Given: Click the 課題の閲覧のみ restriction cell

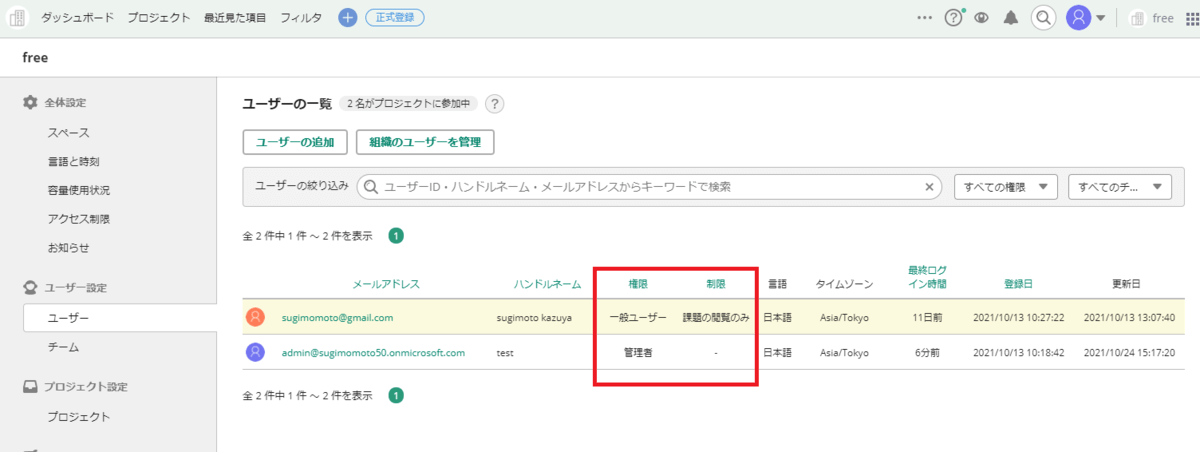Looking at the screenshot, I should pyautogui.click(x=716, y=317).
